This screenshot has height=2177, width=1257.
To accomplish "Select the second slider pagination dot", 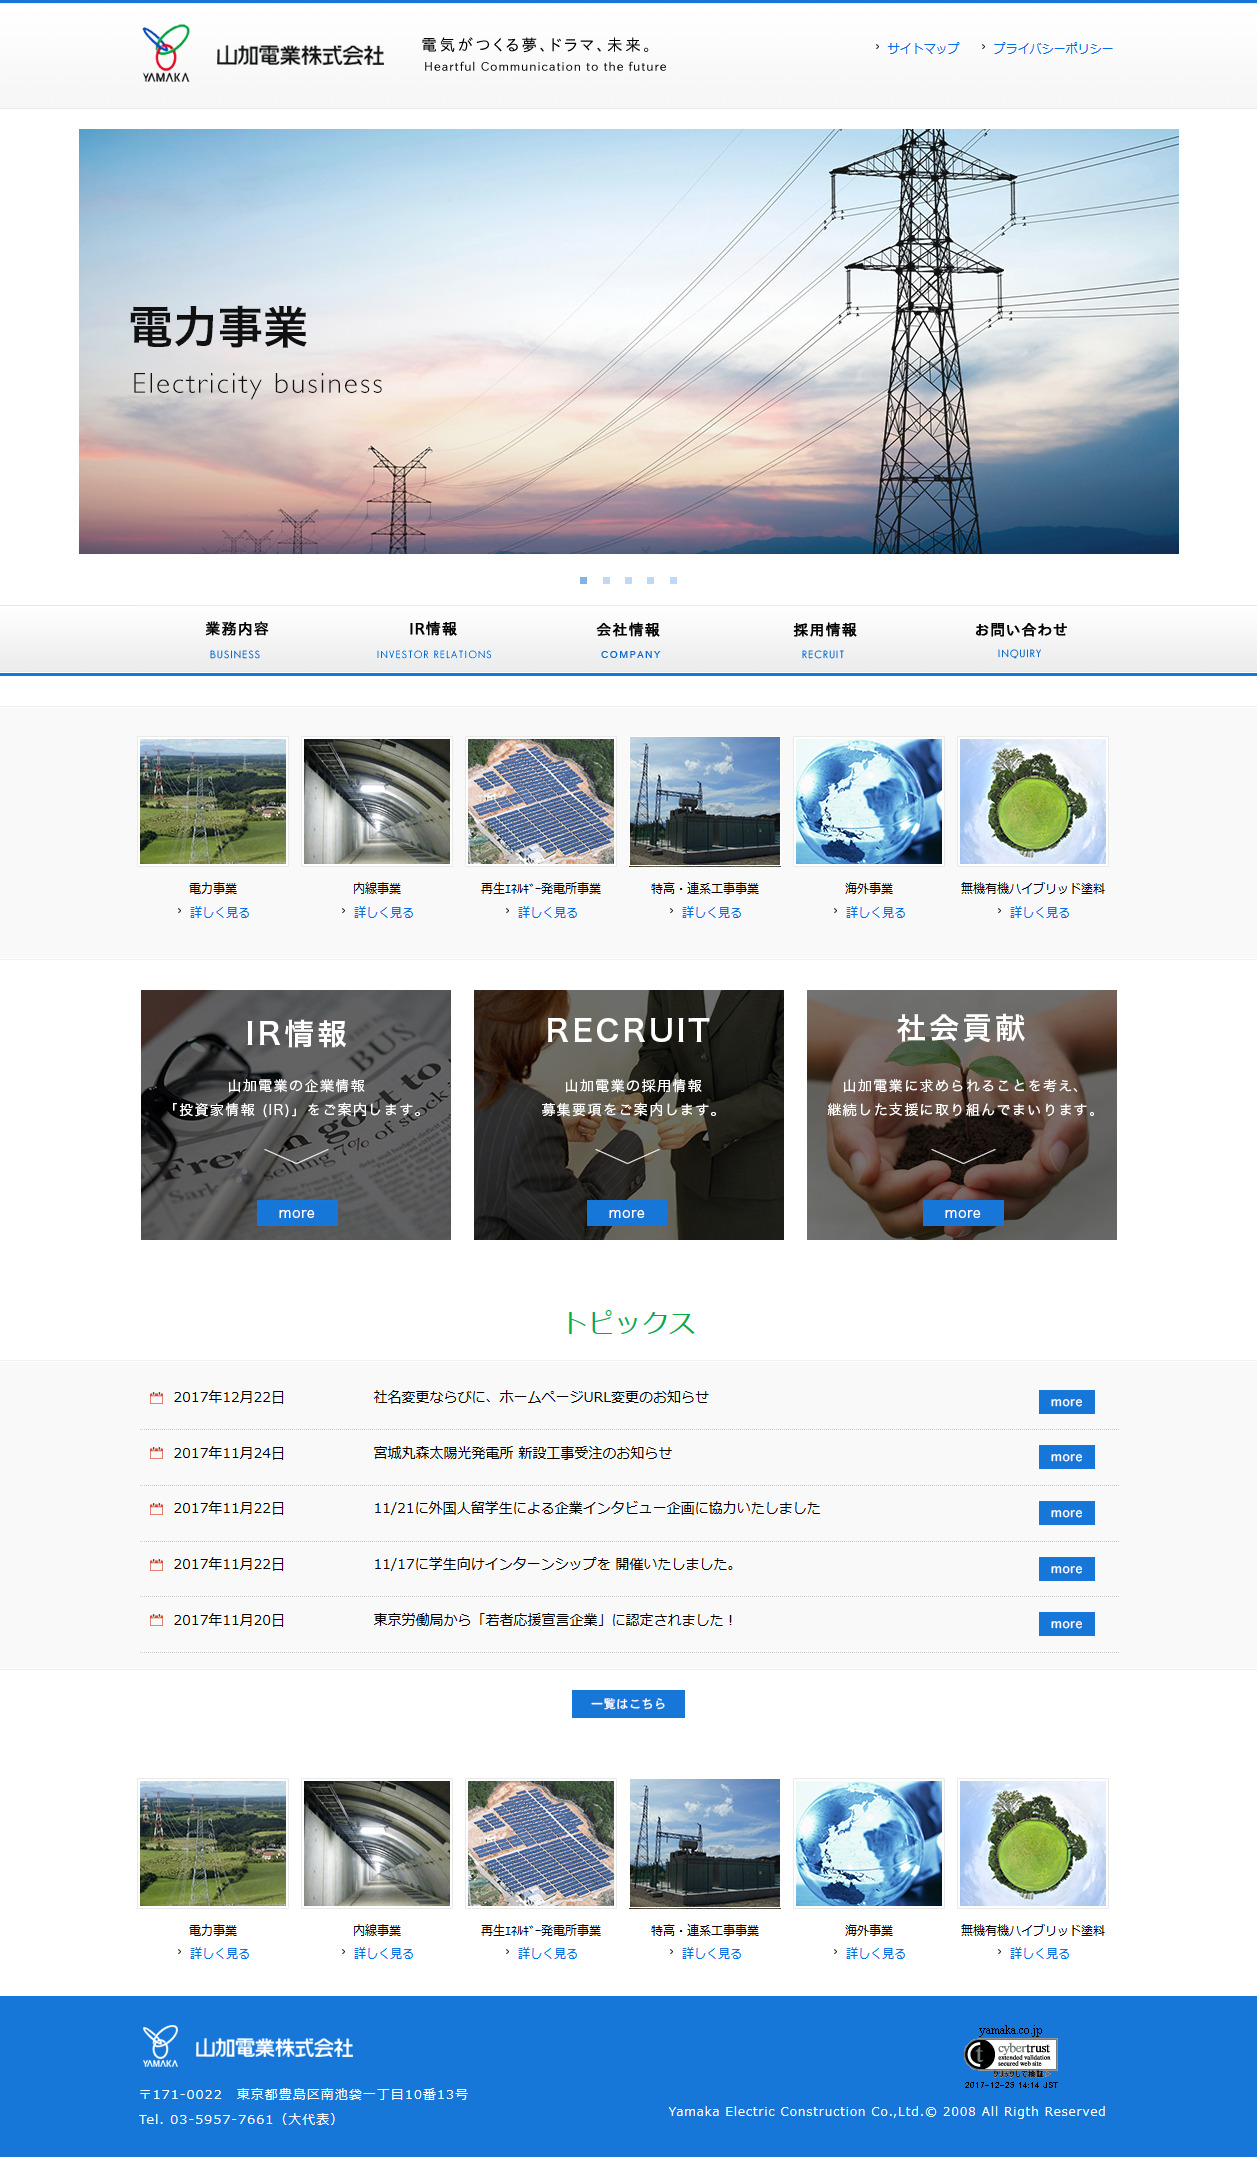I will pos(606,580).
